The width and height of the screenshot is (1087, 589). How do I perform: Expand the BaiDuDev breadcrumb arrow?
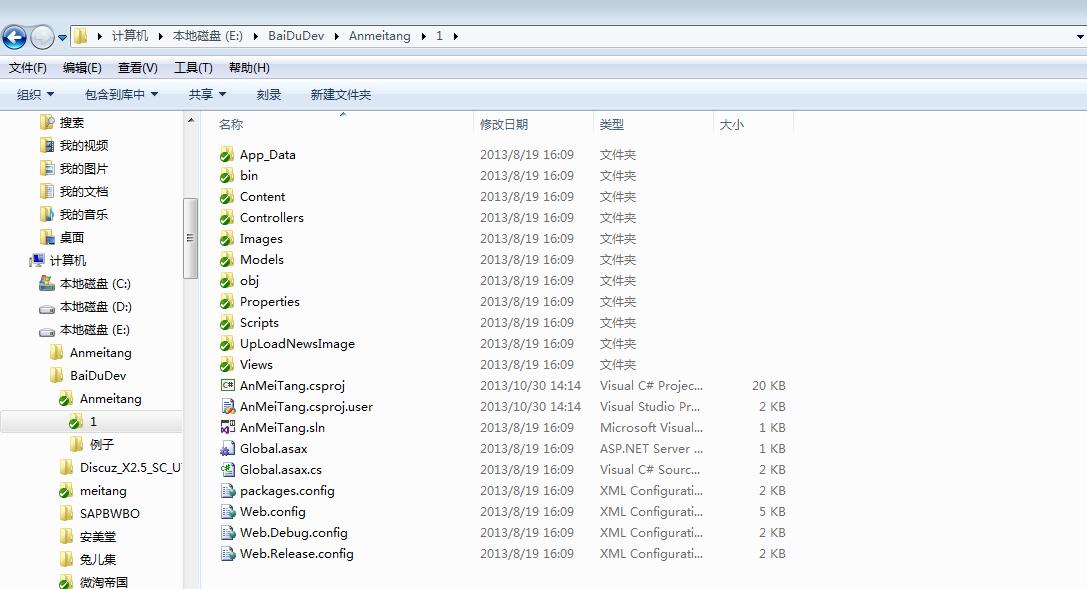point(336,36)
